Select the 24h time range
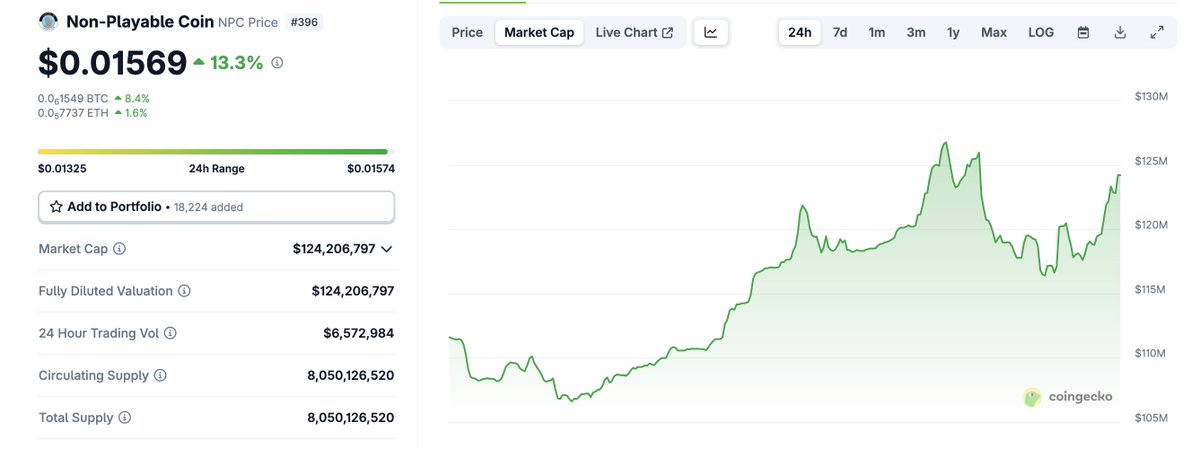This screenshot has height=449, width=1200. (800, 32)
